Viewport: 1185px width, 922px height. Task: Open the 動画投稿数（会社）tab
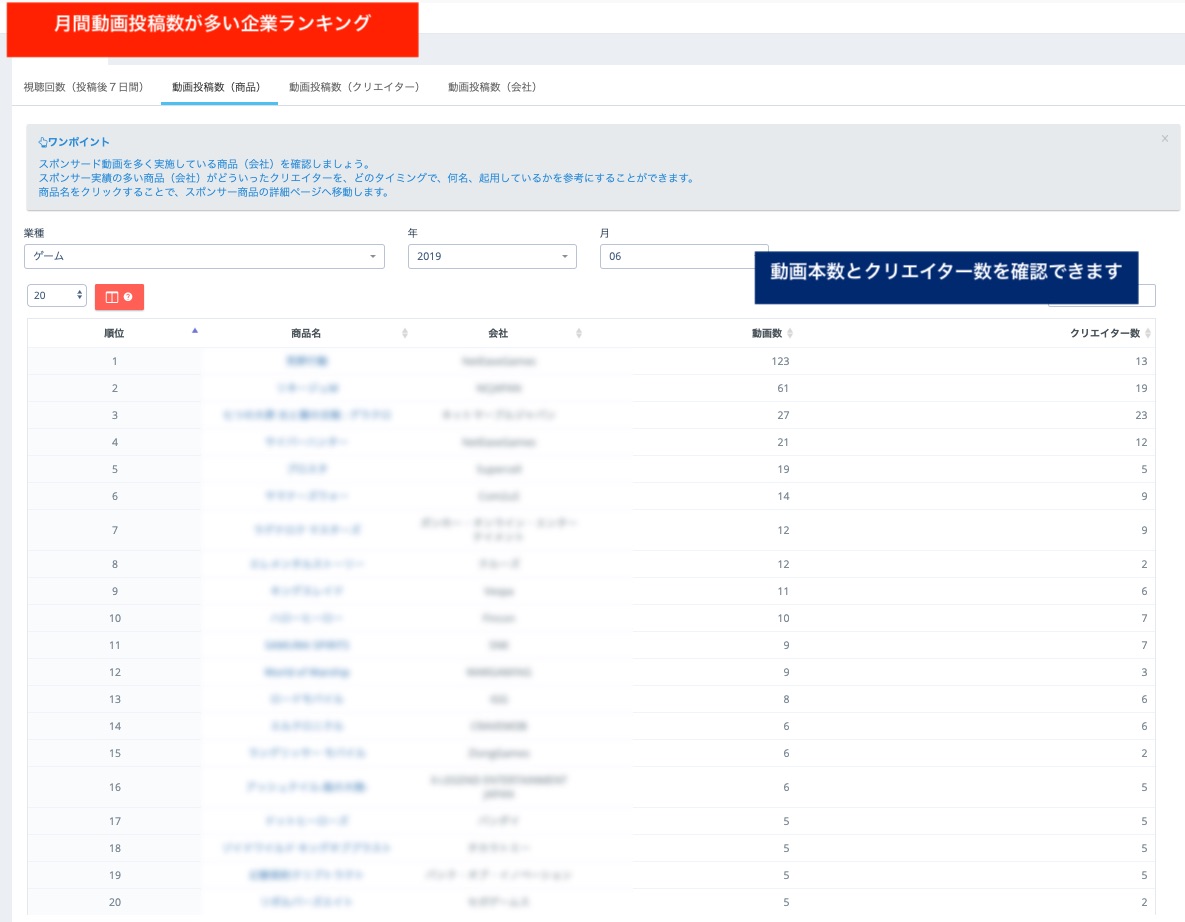click(x=492, y=87)
